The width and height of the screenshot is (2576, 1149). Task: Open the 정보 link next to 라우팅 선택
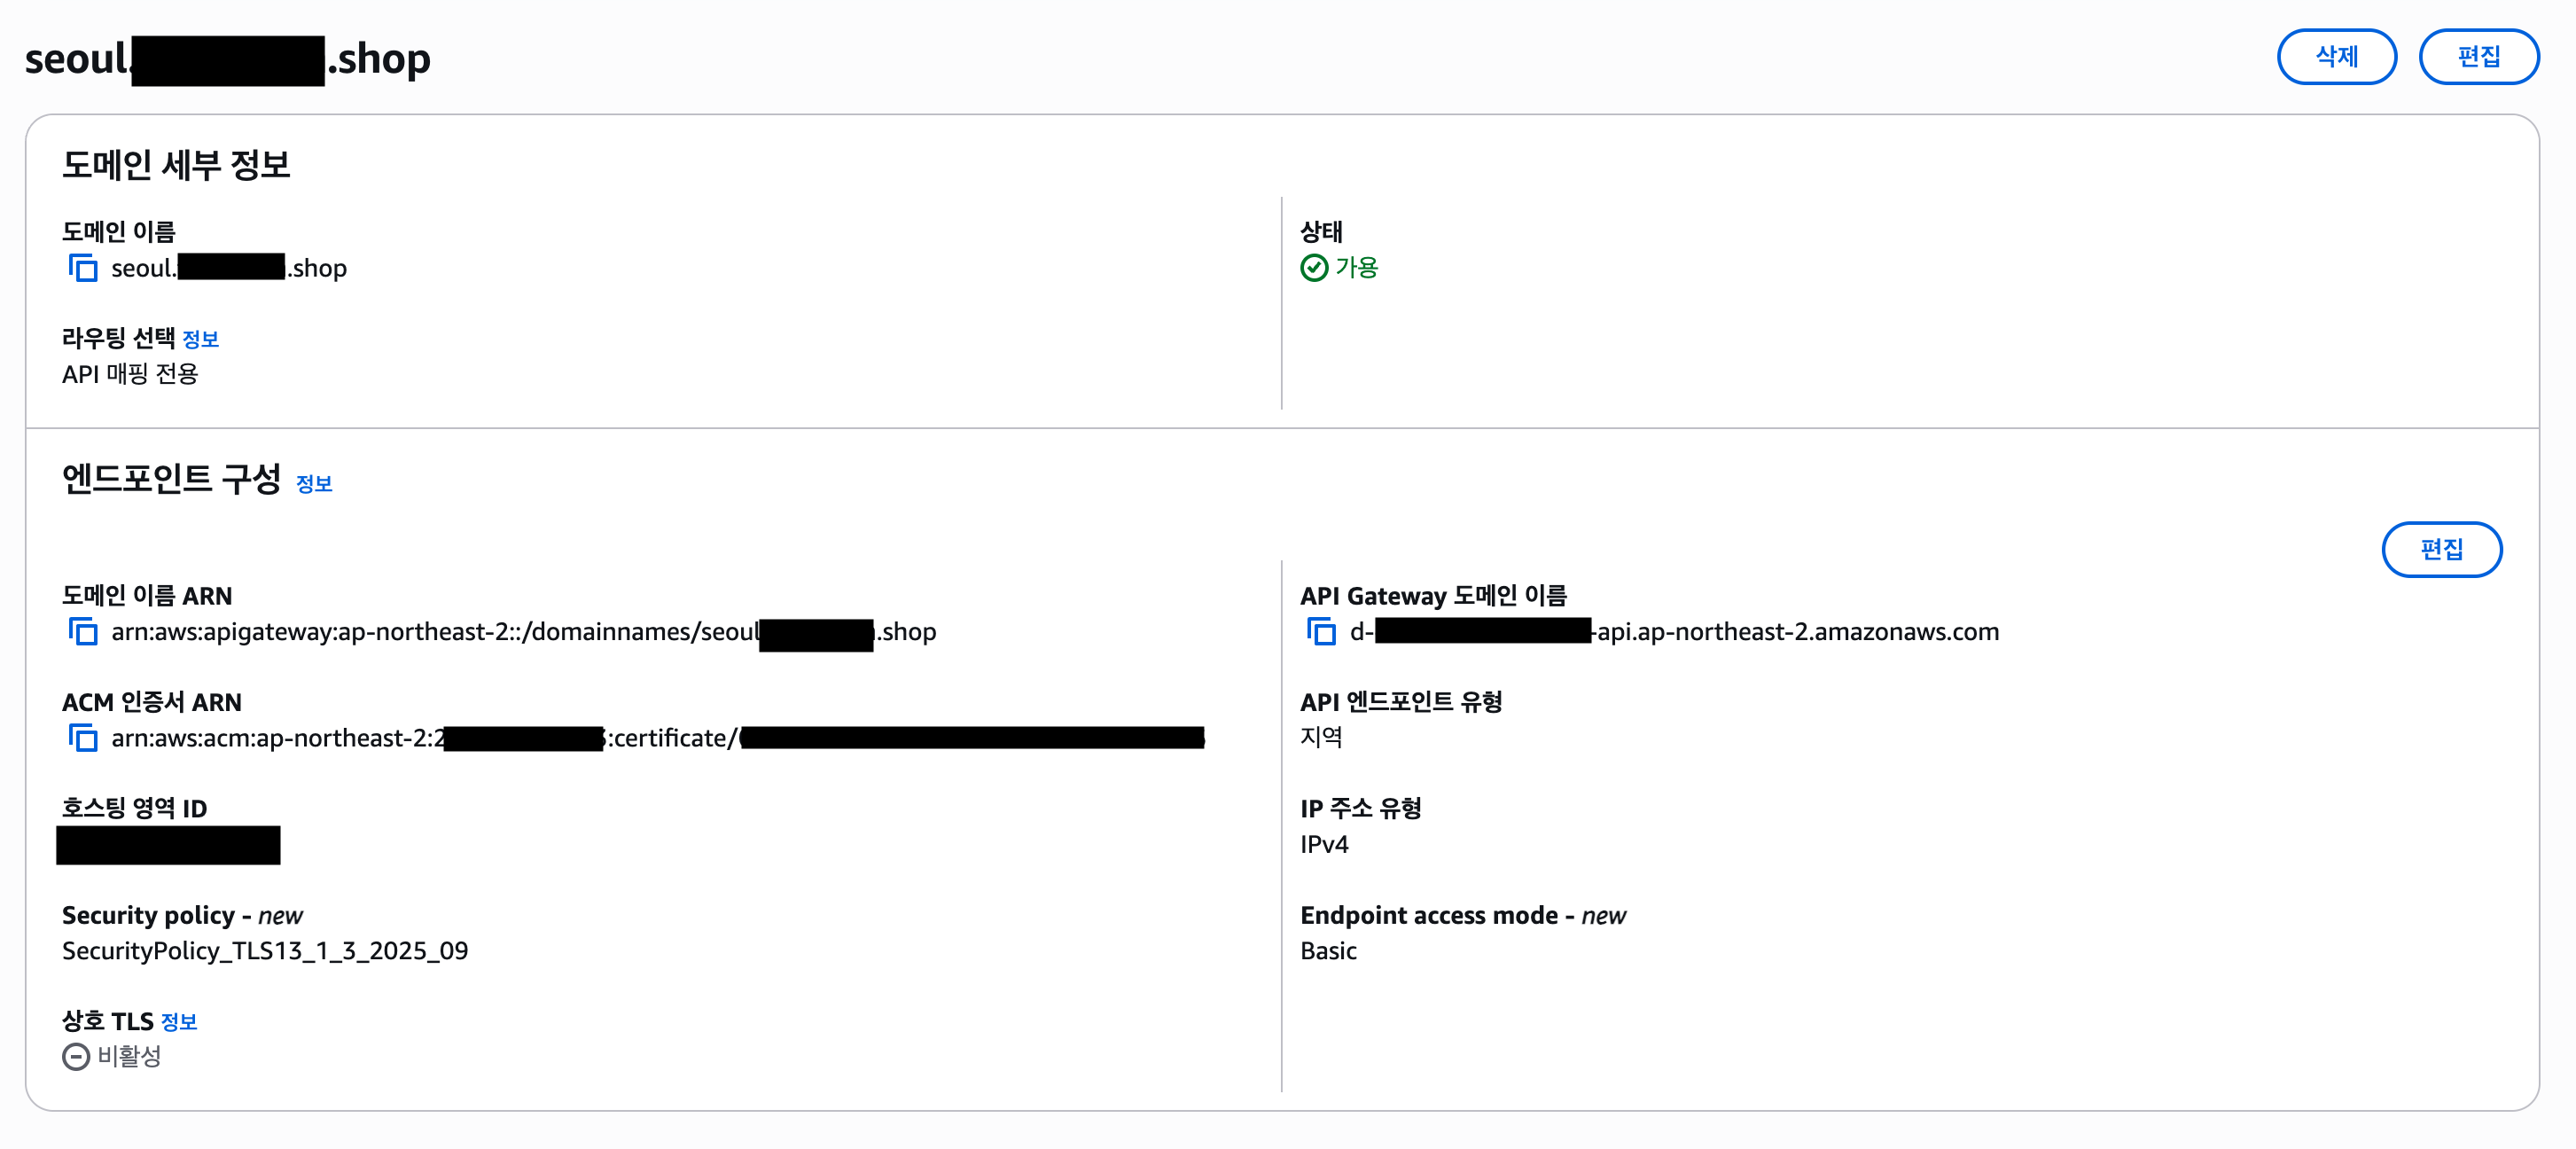[200, 340]
